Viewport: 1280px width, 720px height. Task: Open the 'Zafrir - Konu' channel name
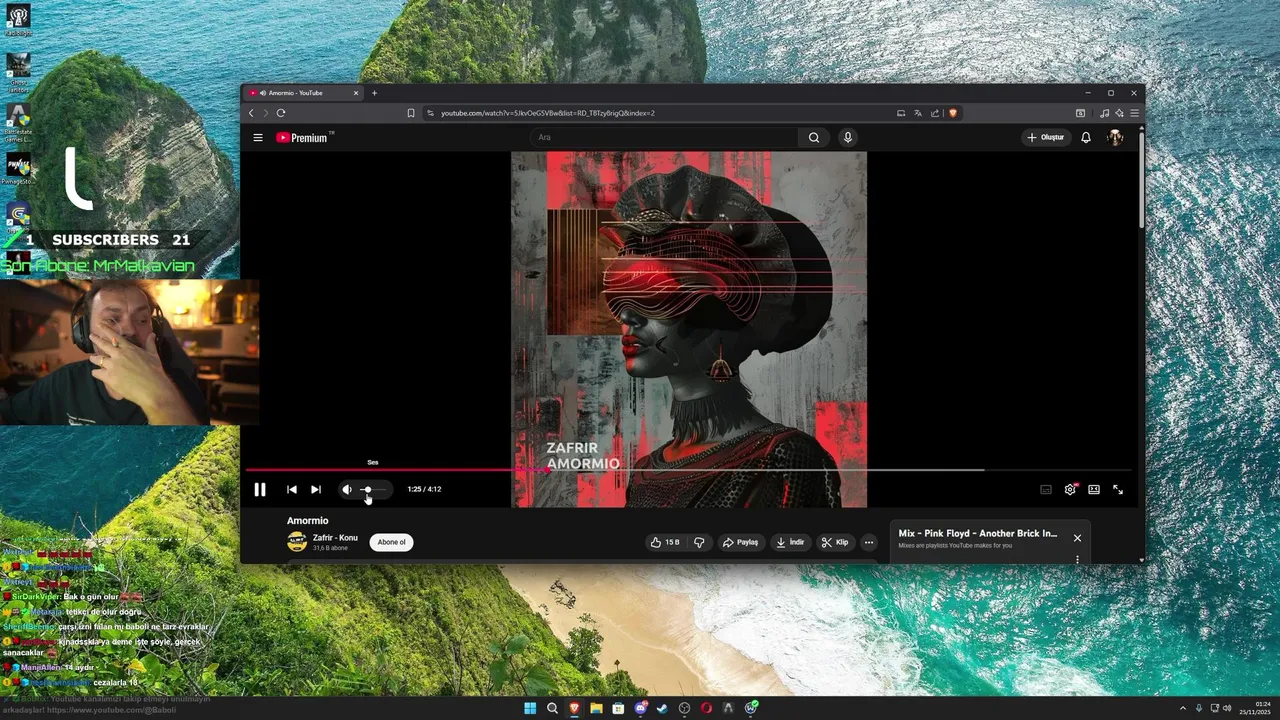click(x=335, y=538)
